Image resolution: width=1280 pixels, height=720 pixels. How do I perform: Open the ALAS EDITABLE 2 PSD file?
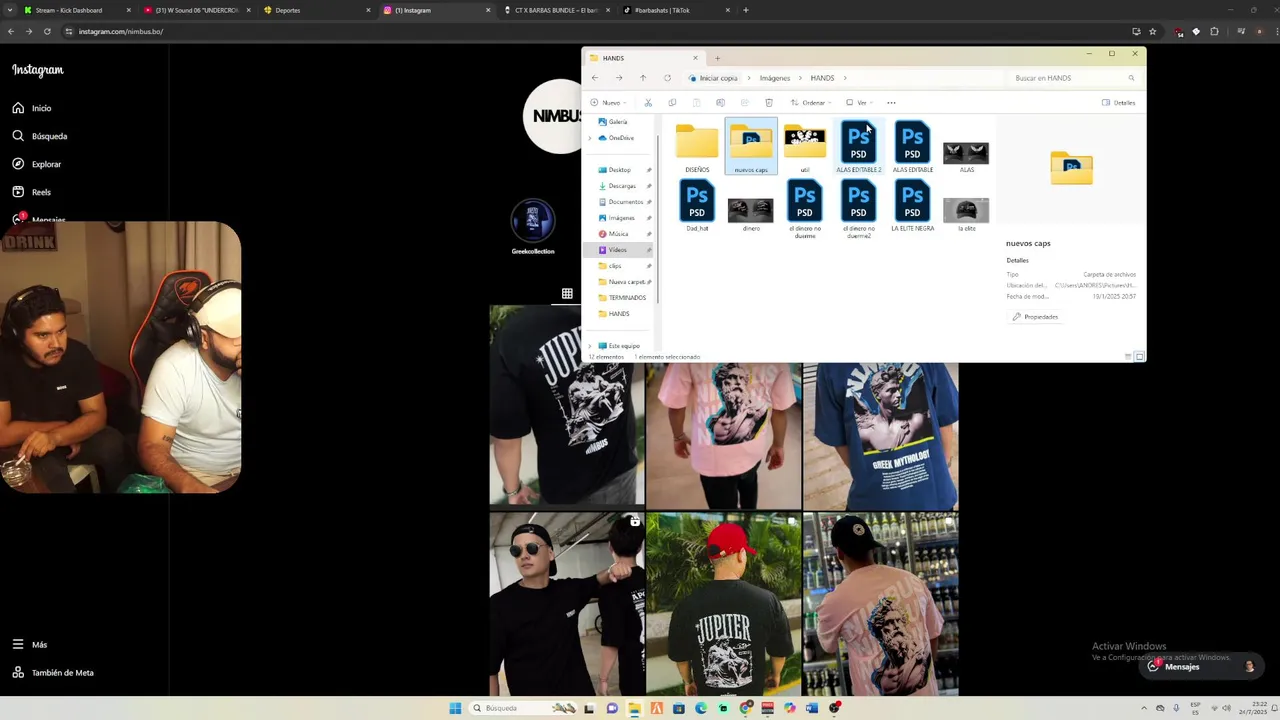pyautogui.click(x=858, y=146)
